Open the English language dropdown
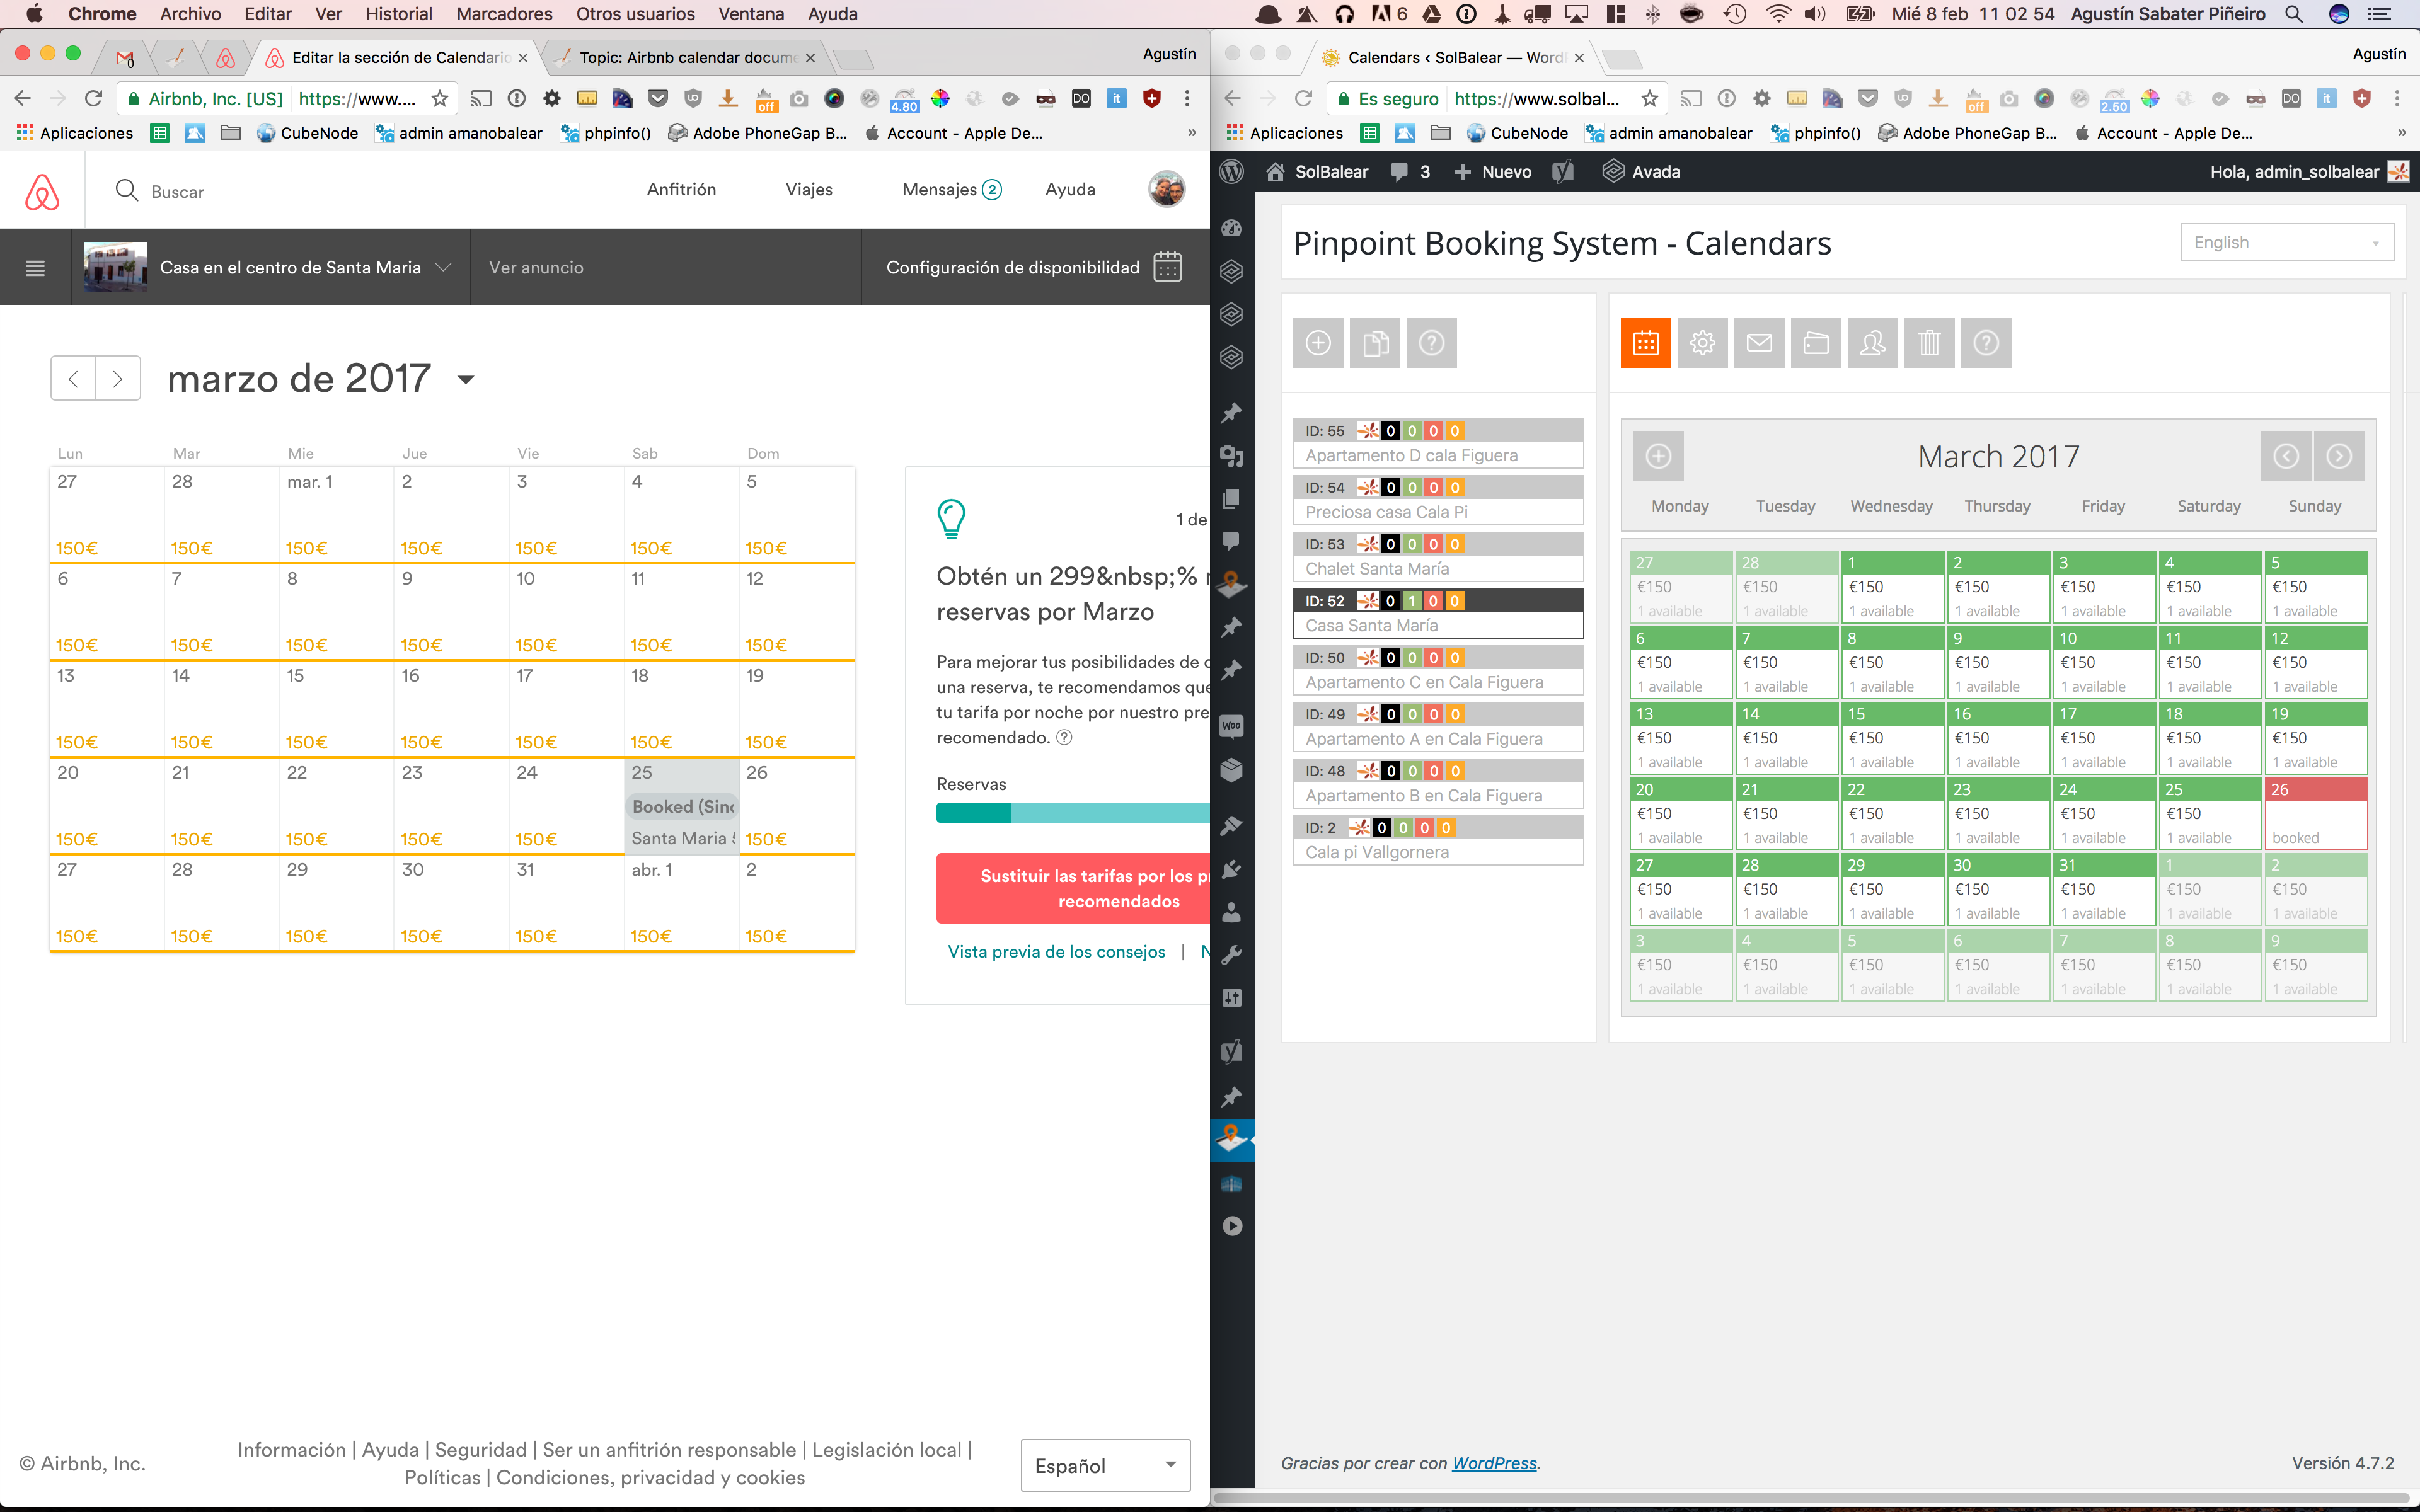 click(x=2287, y=242)
